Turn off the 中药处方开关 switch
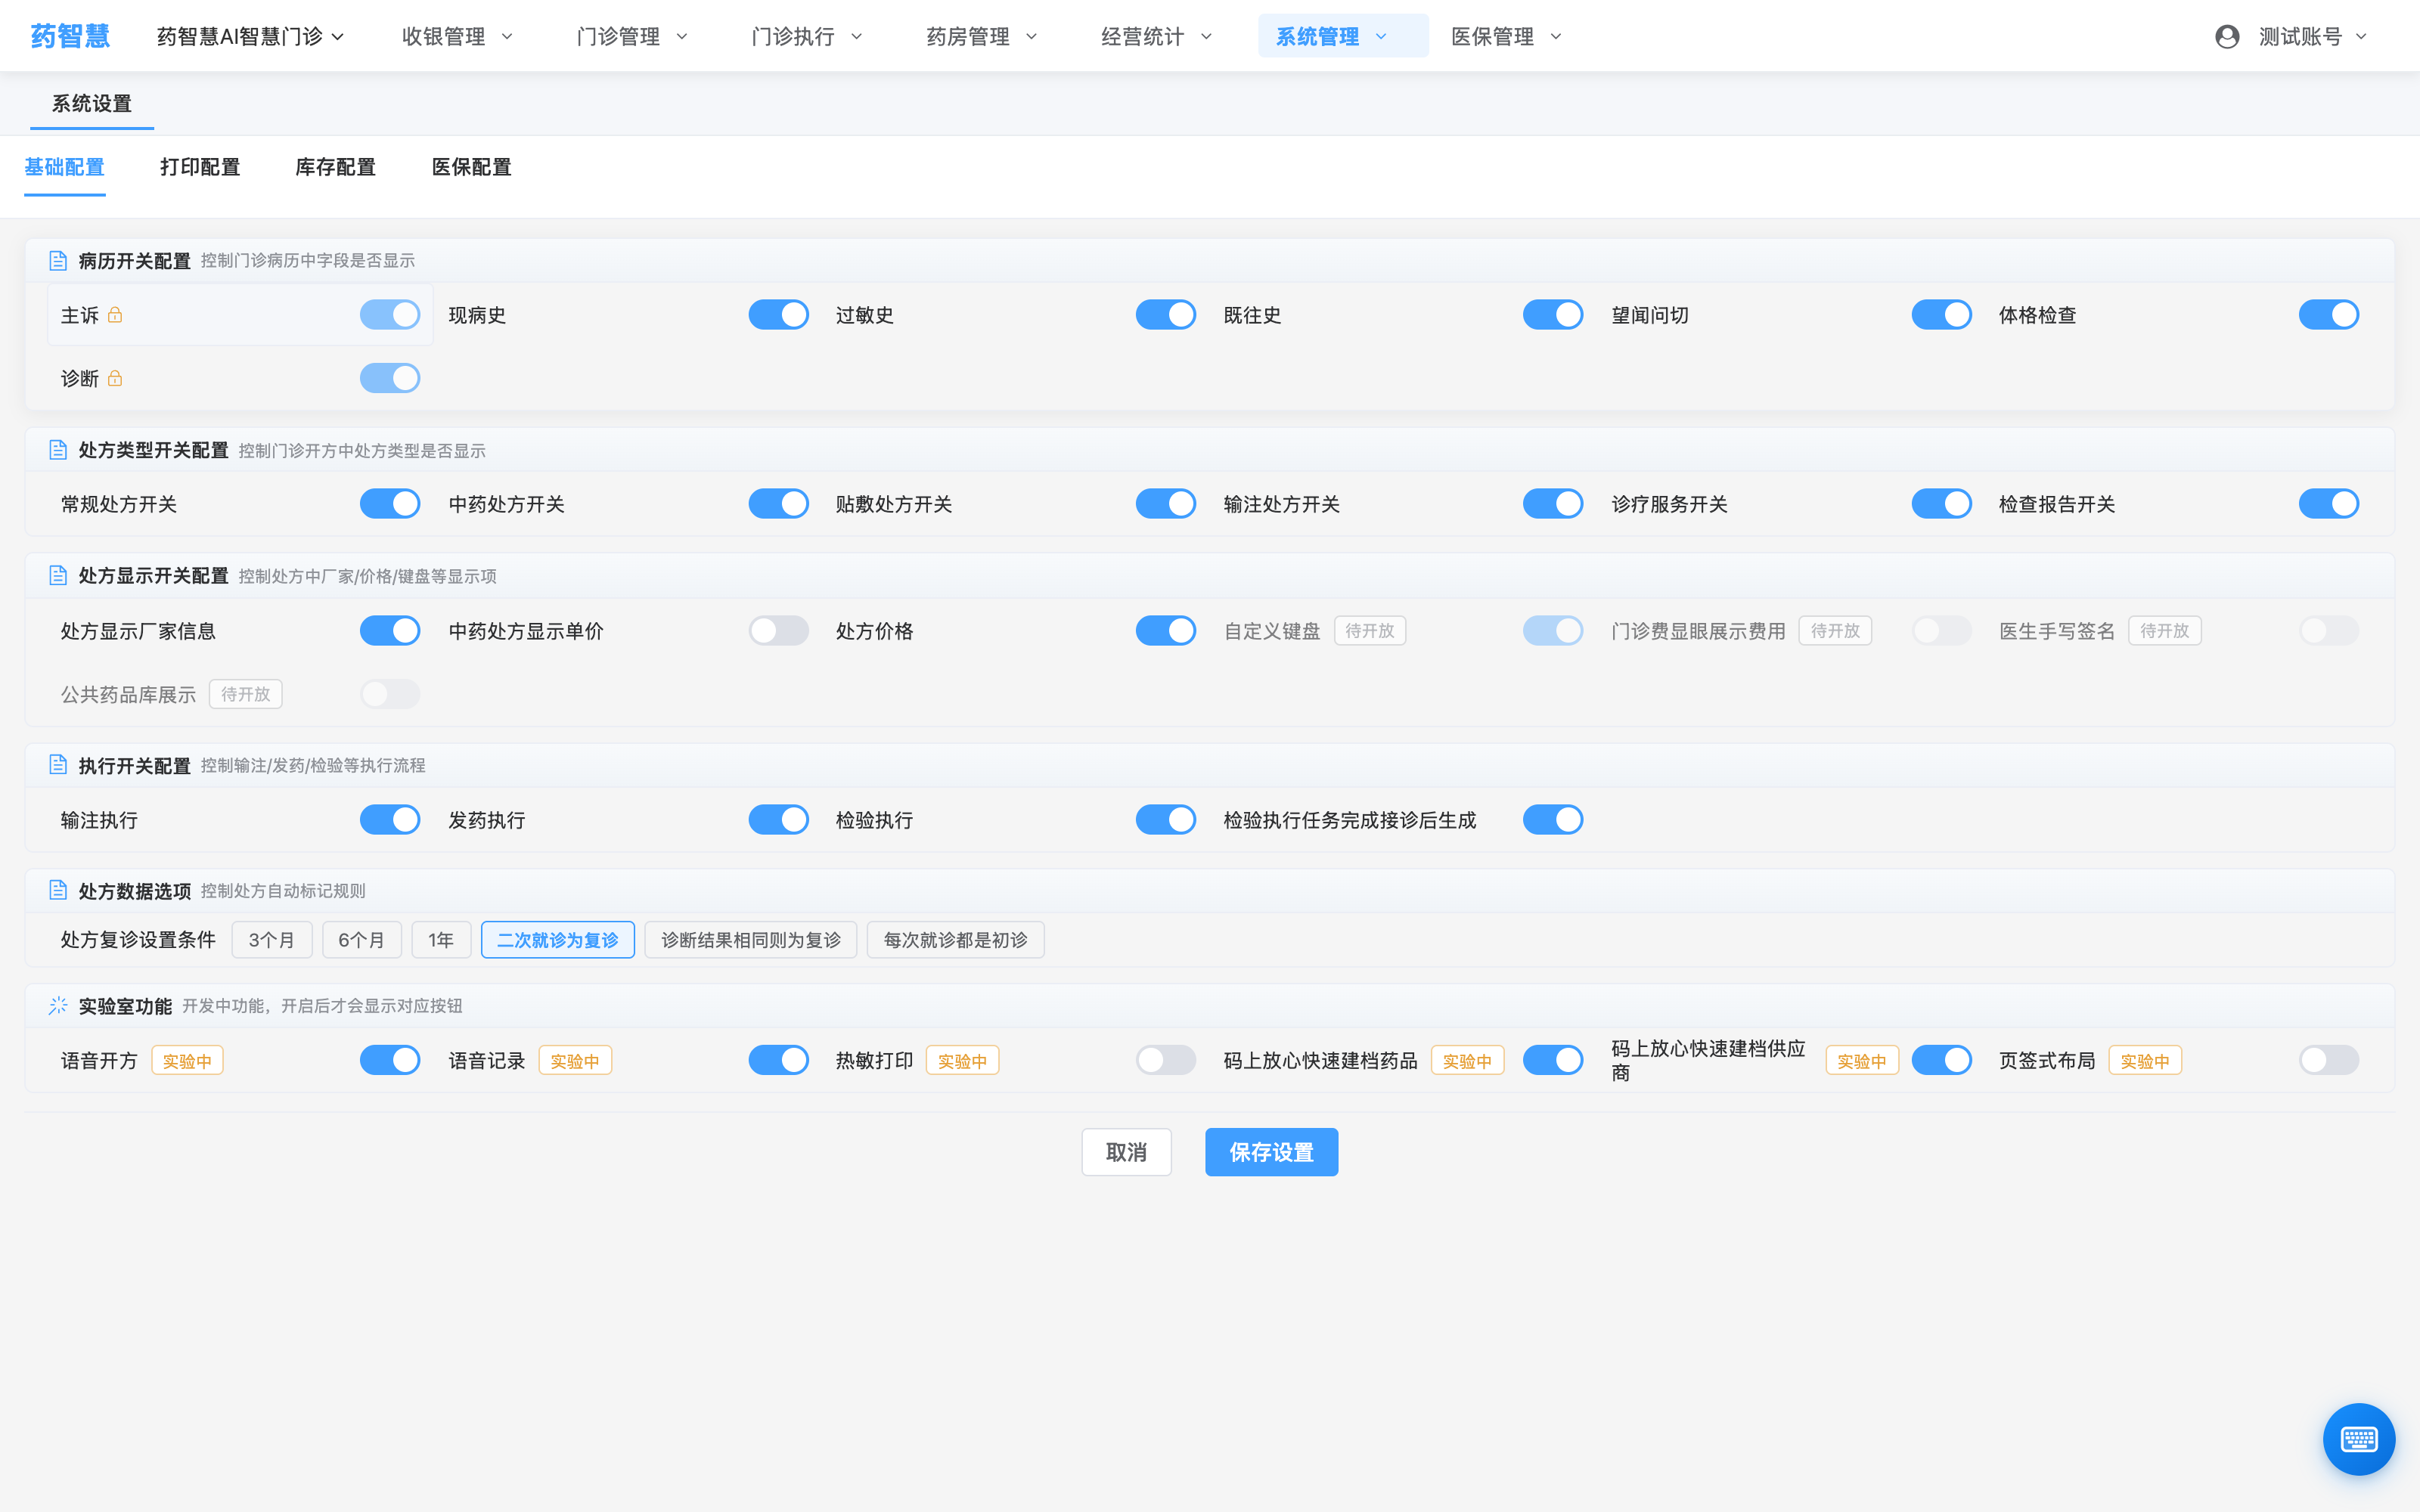 (778, 504)
